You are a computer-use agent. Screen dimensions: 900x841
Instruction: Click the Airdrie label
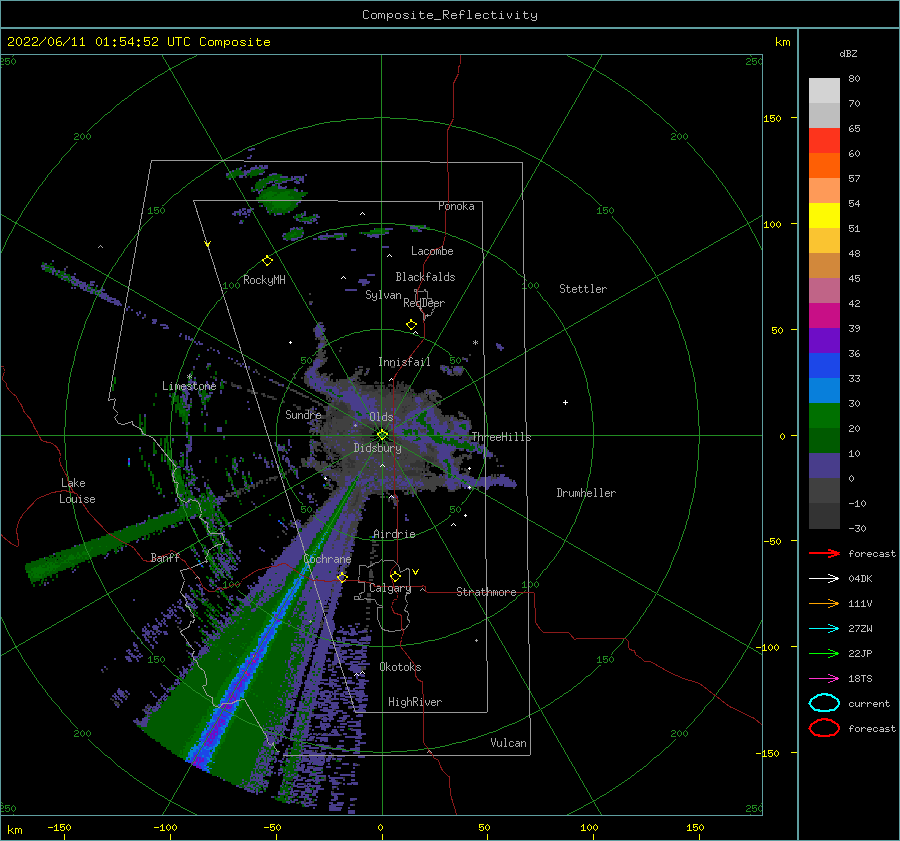point(394,534)
